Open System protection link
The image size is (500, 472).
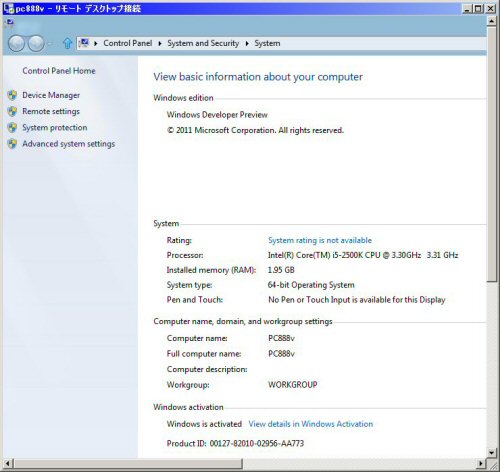55,127
